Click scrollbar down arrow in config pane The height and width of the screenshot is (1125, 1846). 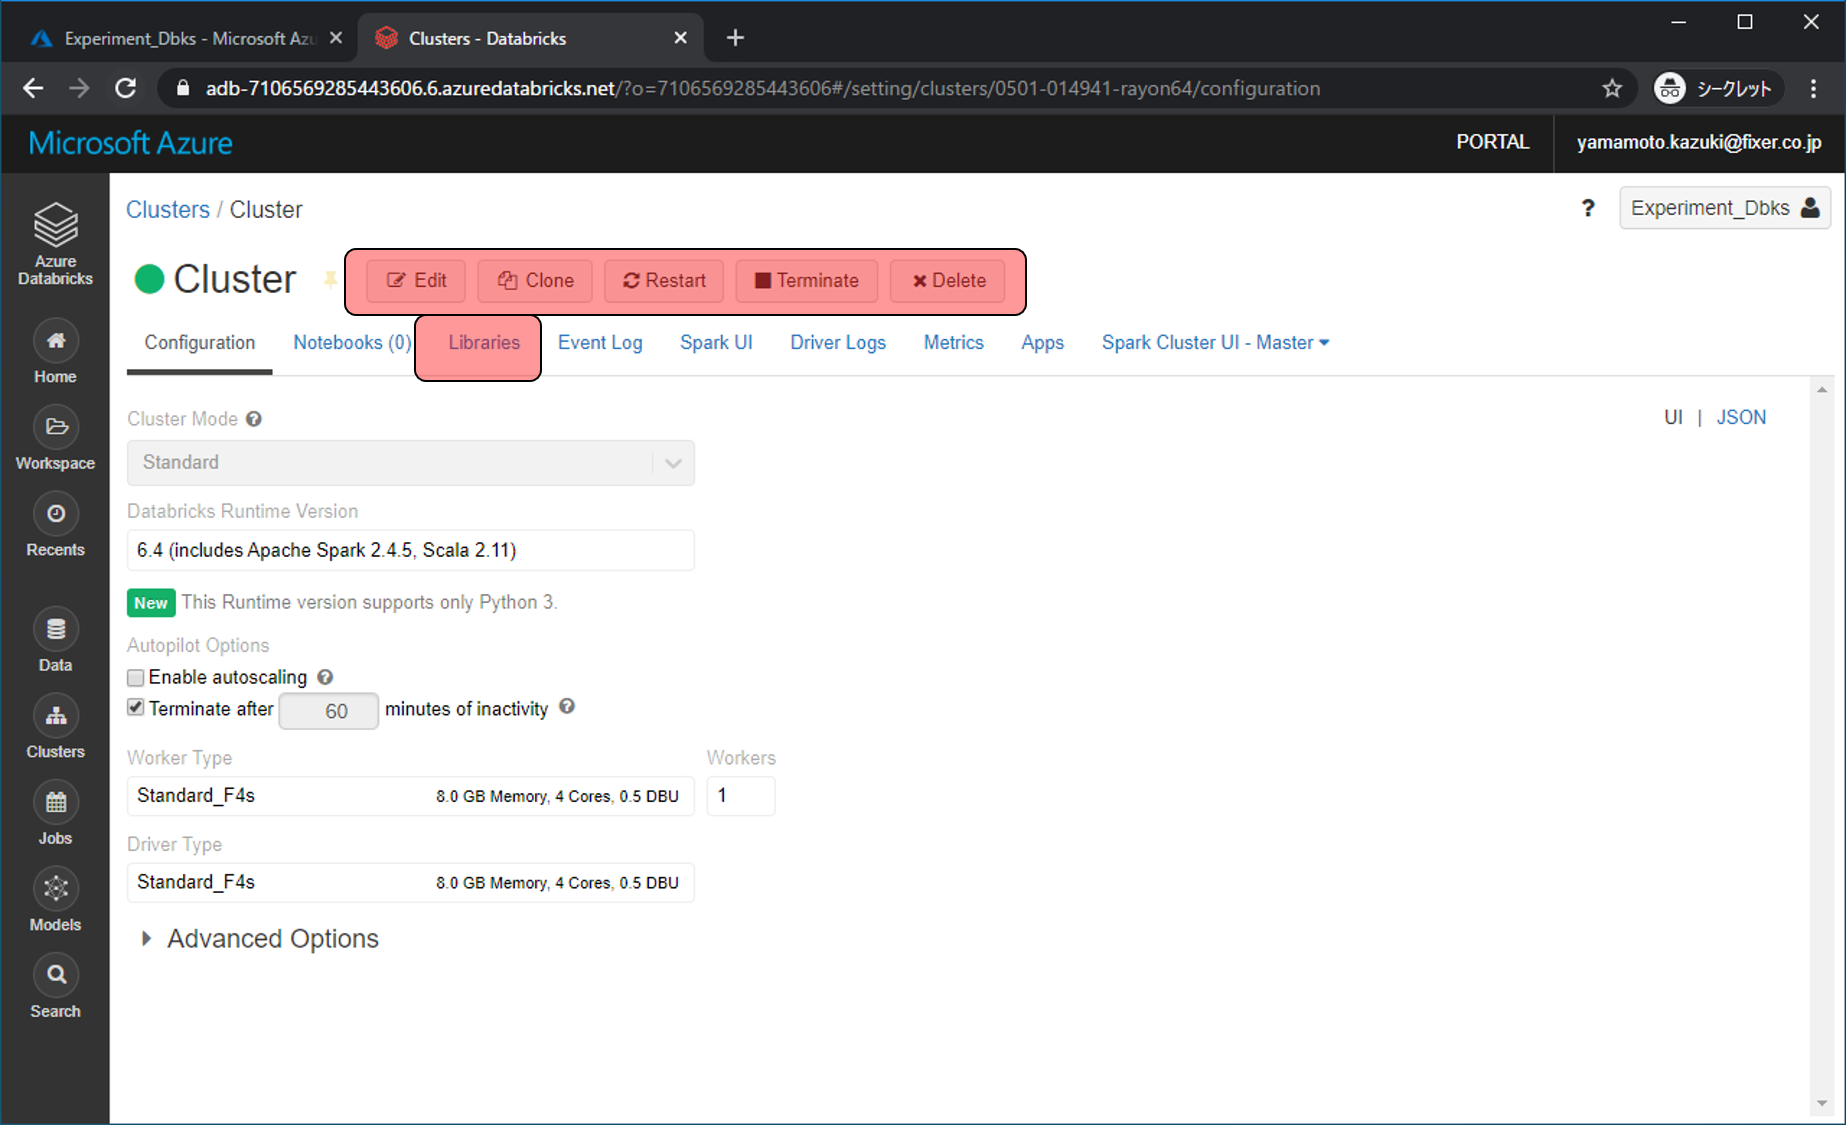[x=1822, y=1104]
